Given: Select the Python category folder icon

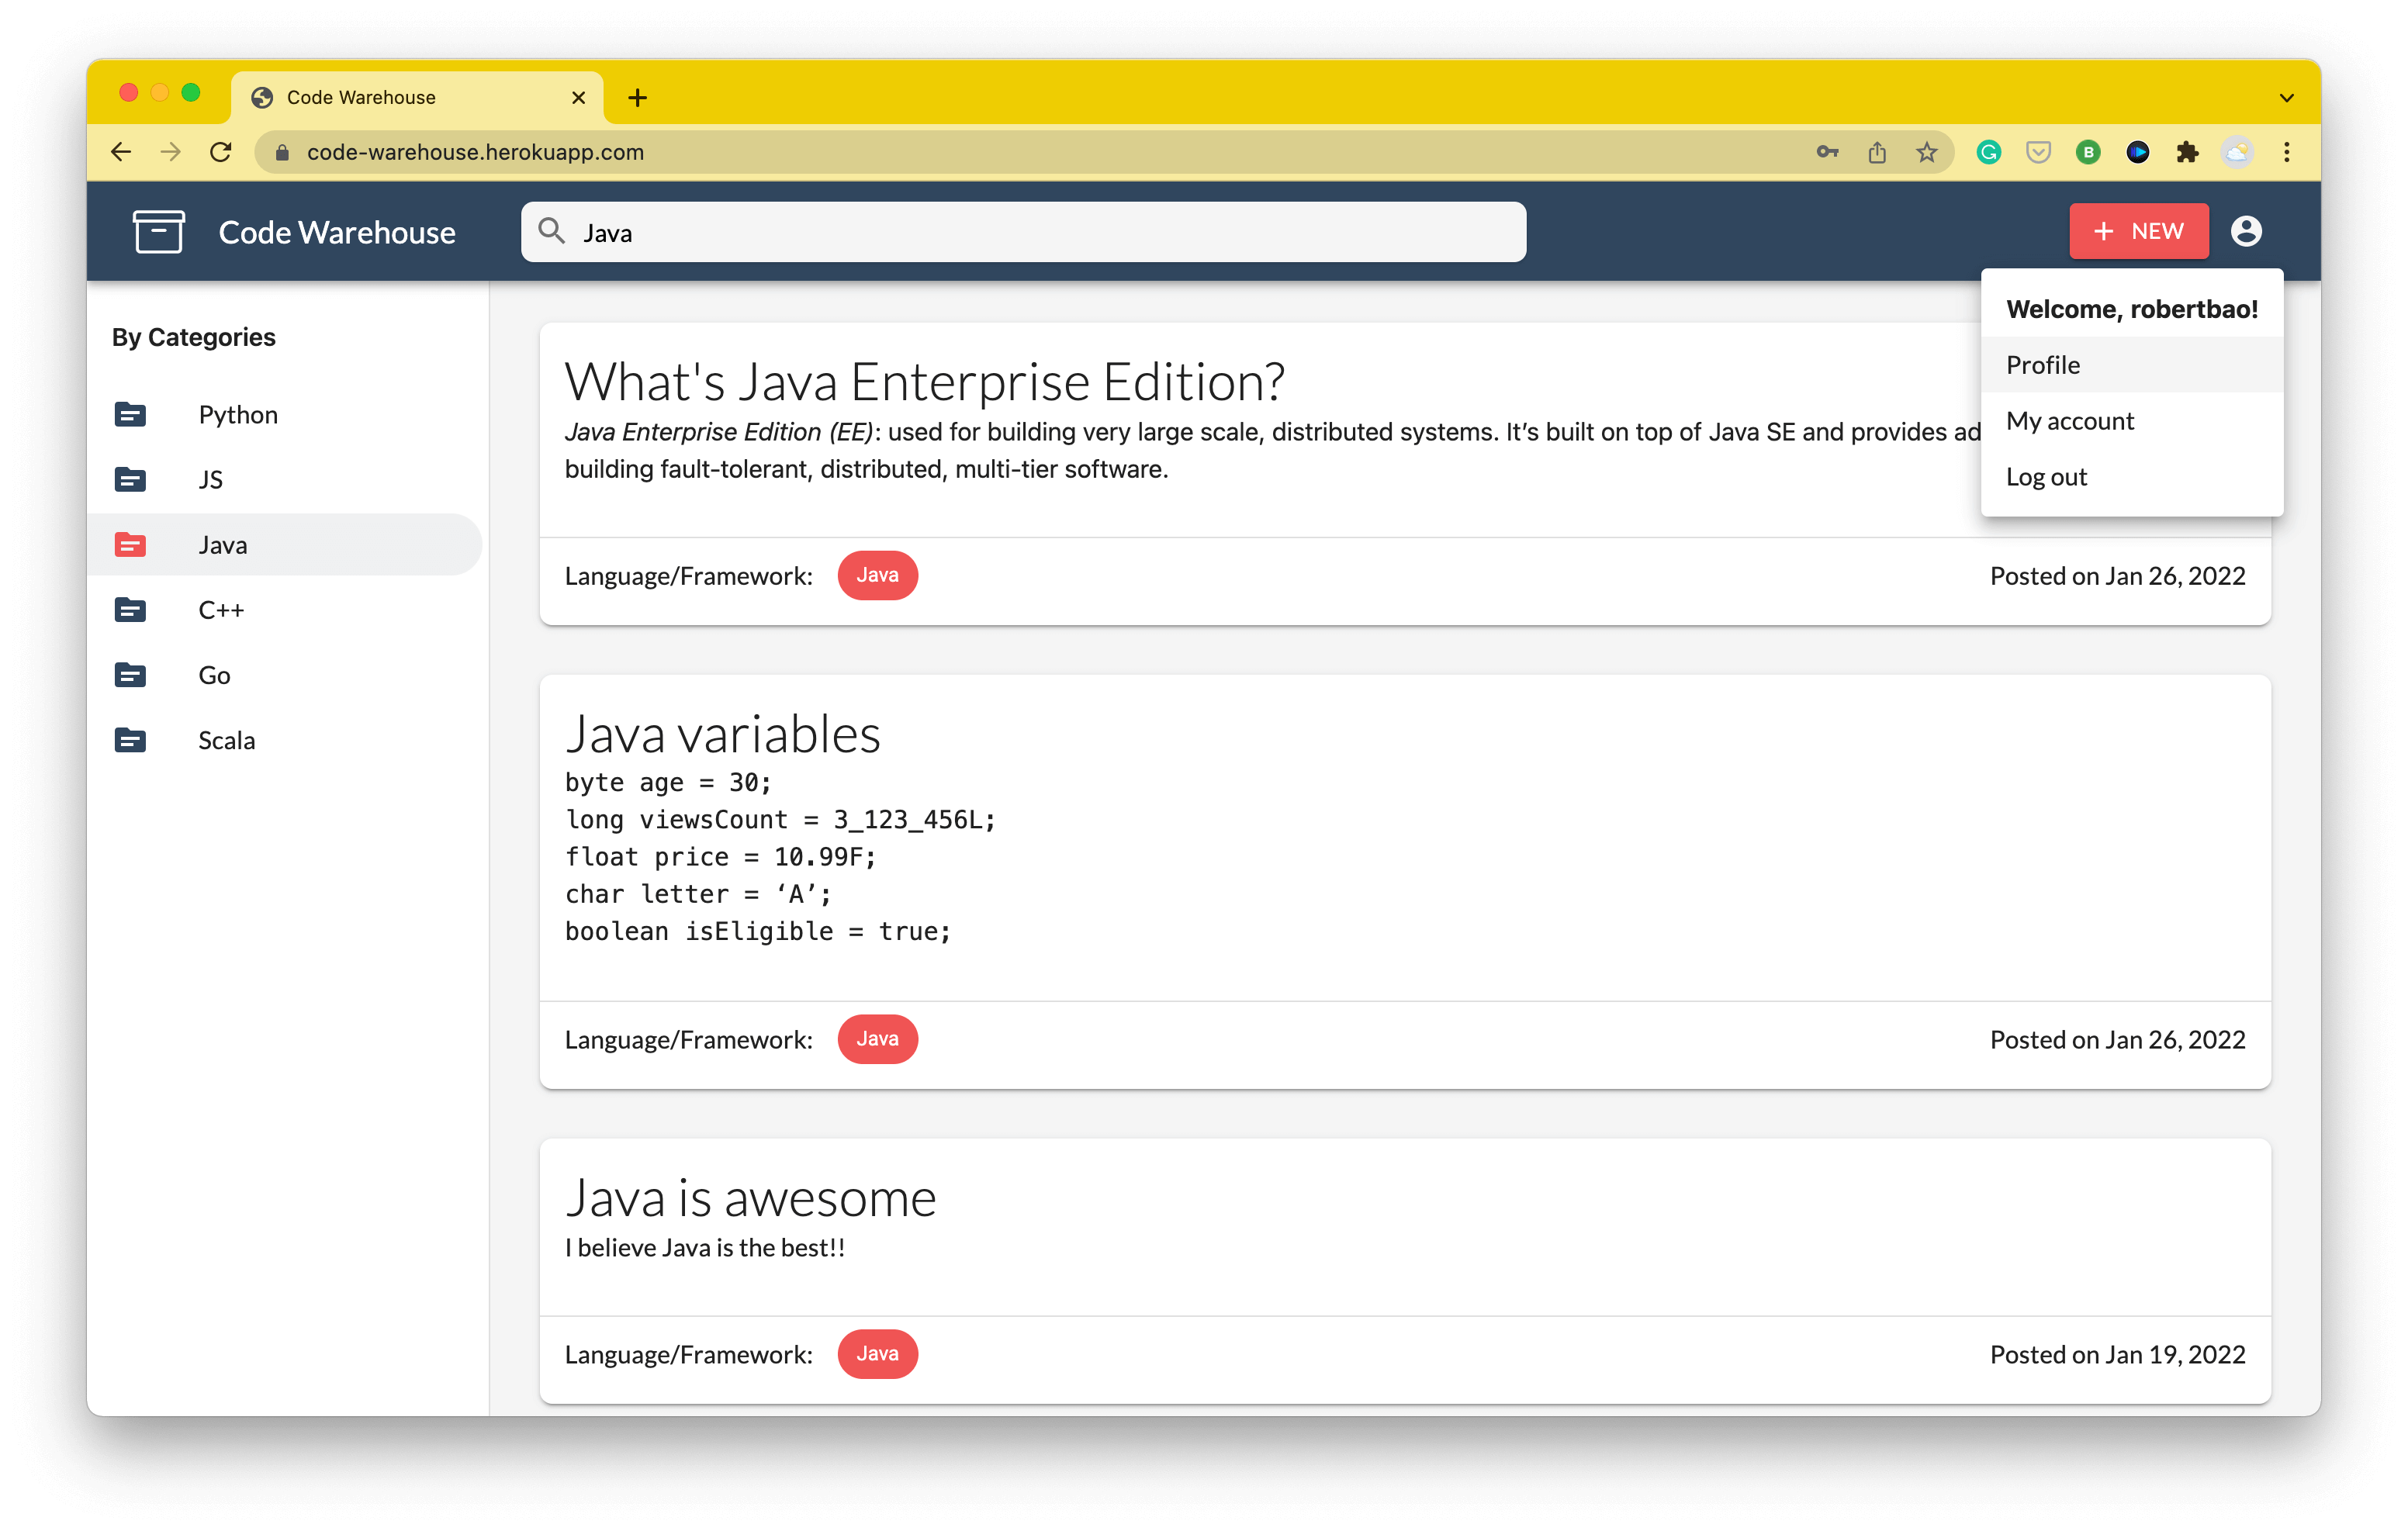Looking at the screenshot, I should click(130, 414).
